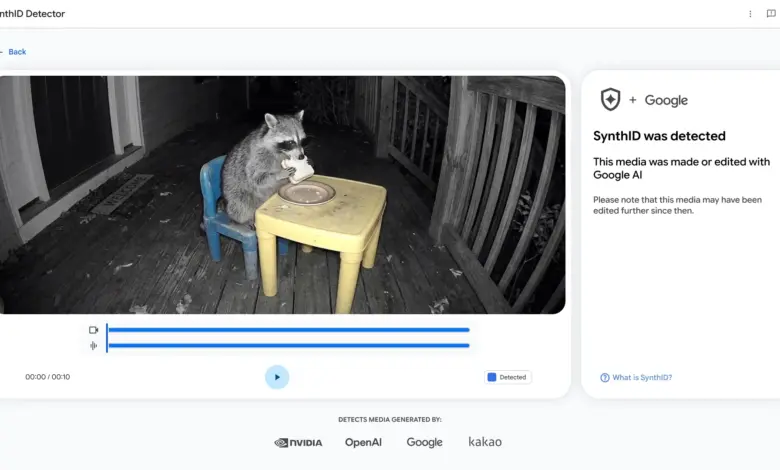
Task: Click the NVIDIA logo
Action: [298, 442]
